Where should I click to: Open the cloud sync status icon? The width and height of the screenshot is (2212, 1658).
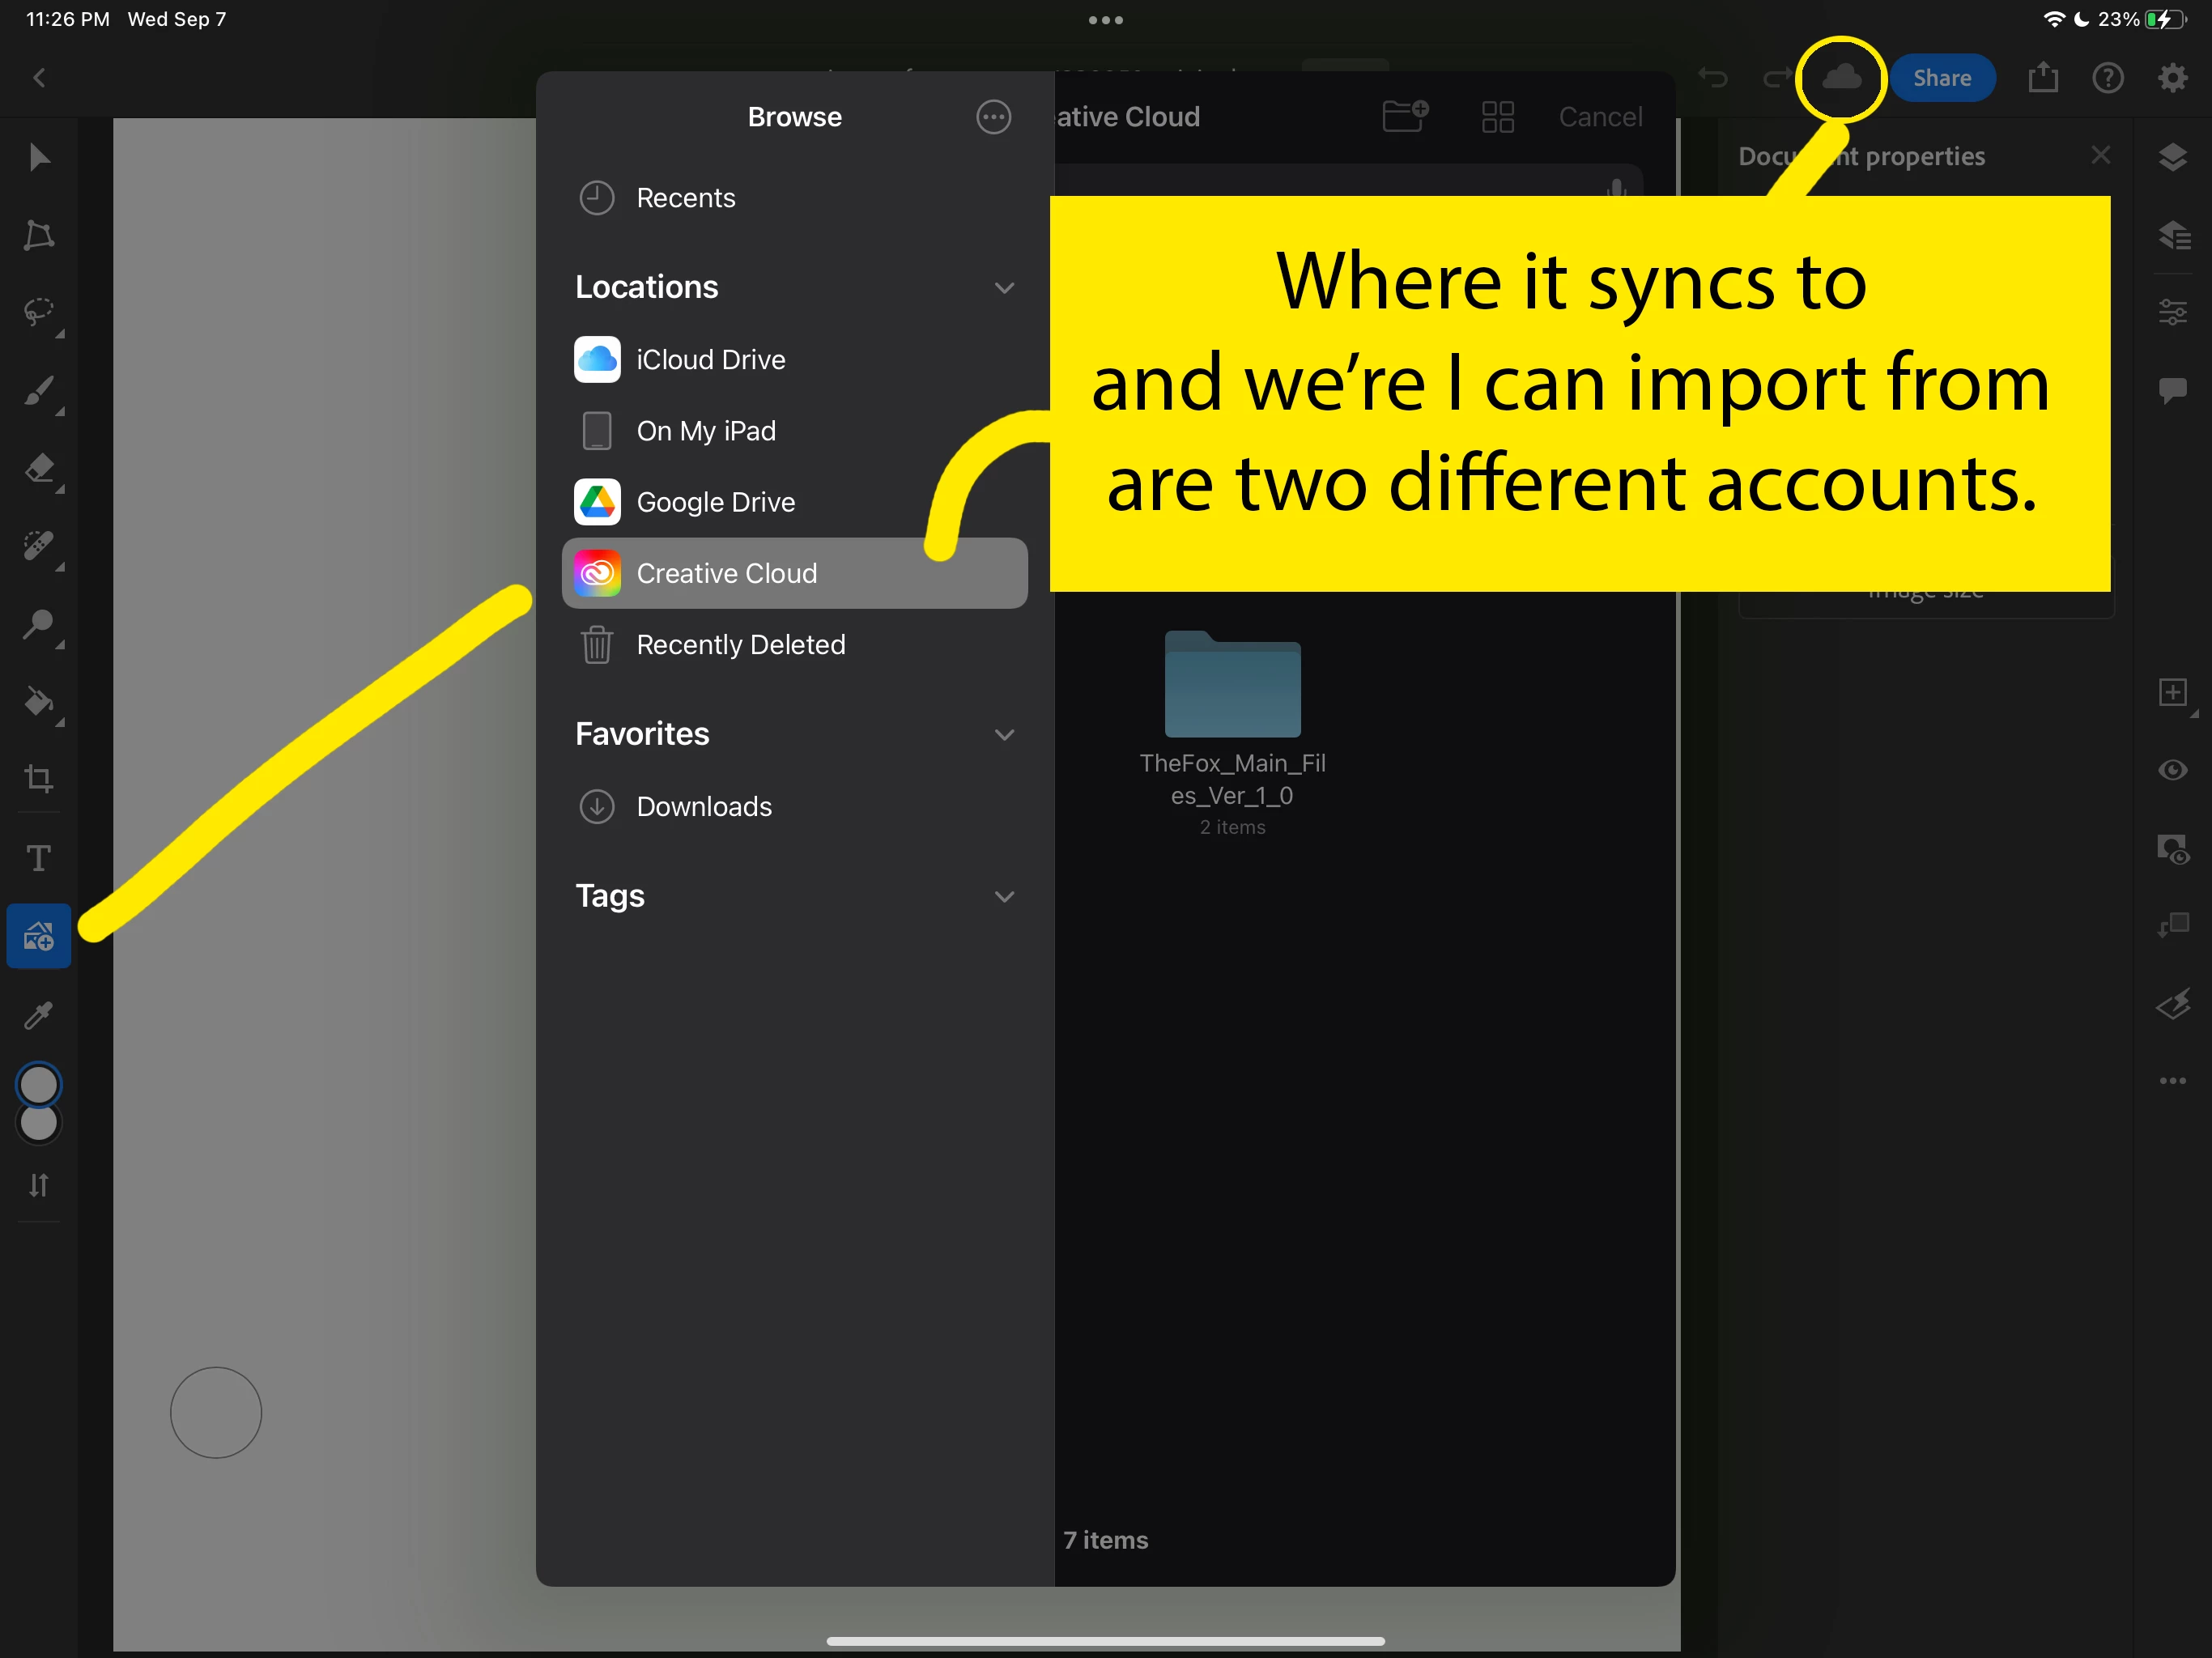click(1840, 78)
